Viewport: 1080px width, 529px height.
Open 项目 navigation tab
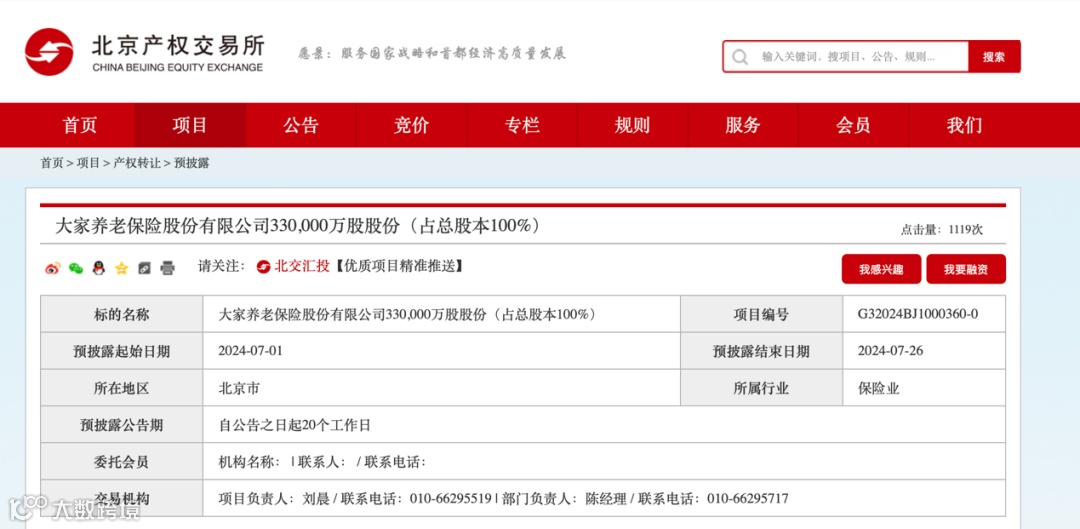(x=190, y=125)
